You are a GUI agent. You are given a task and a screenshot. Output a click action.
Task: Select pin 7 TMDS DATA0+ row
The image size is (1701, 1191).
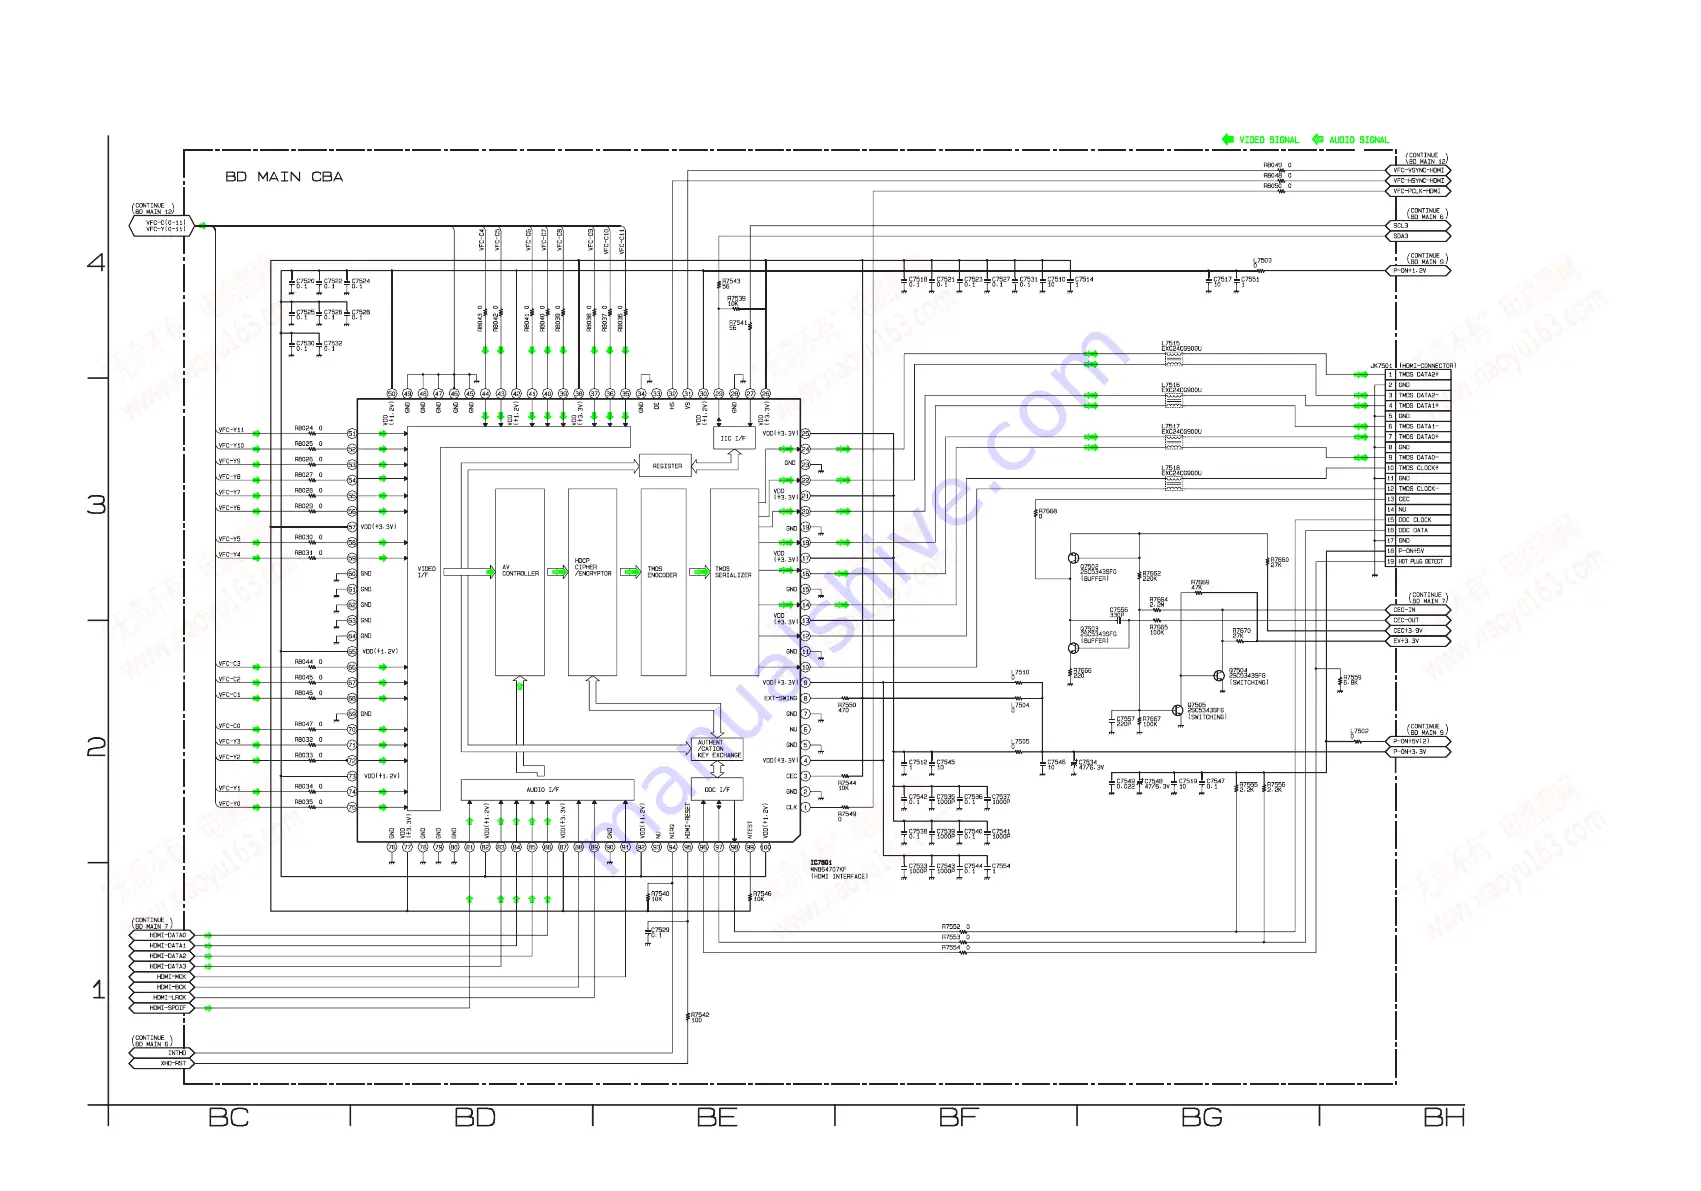[x=1418, y=437]
